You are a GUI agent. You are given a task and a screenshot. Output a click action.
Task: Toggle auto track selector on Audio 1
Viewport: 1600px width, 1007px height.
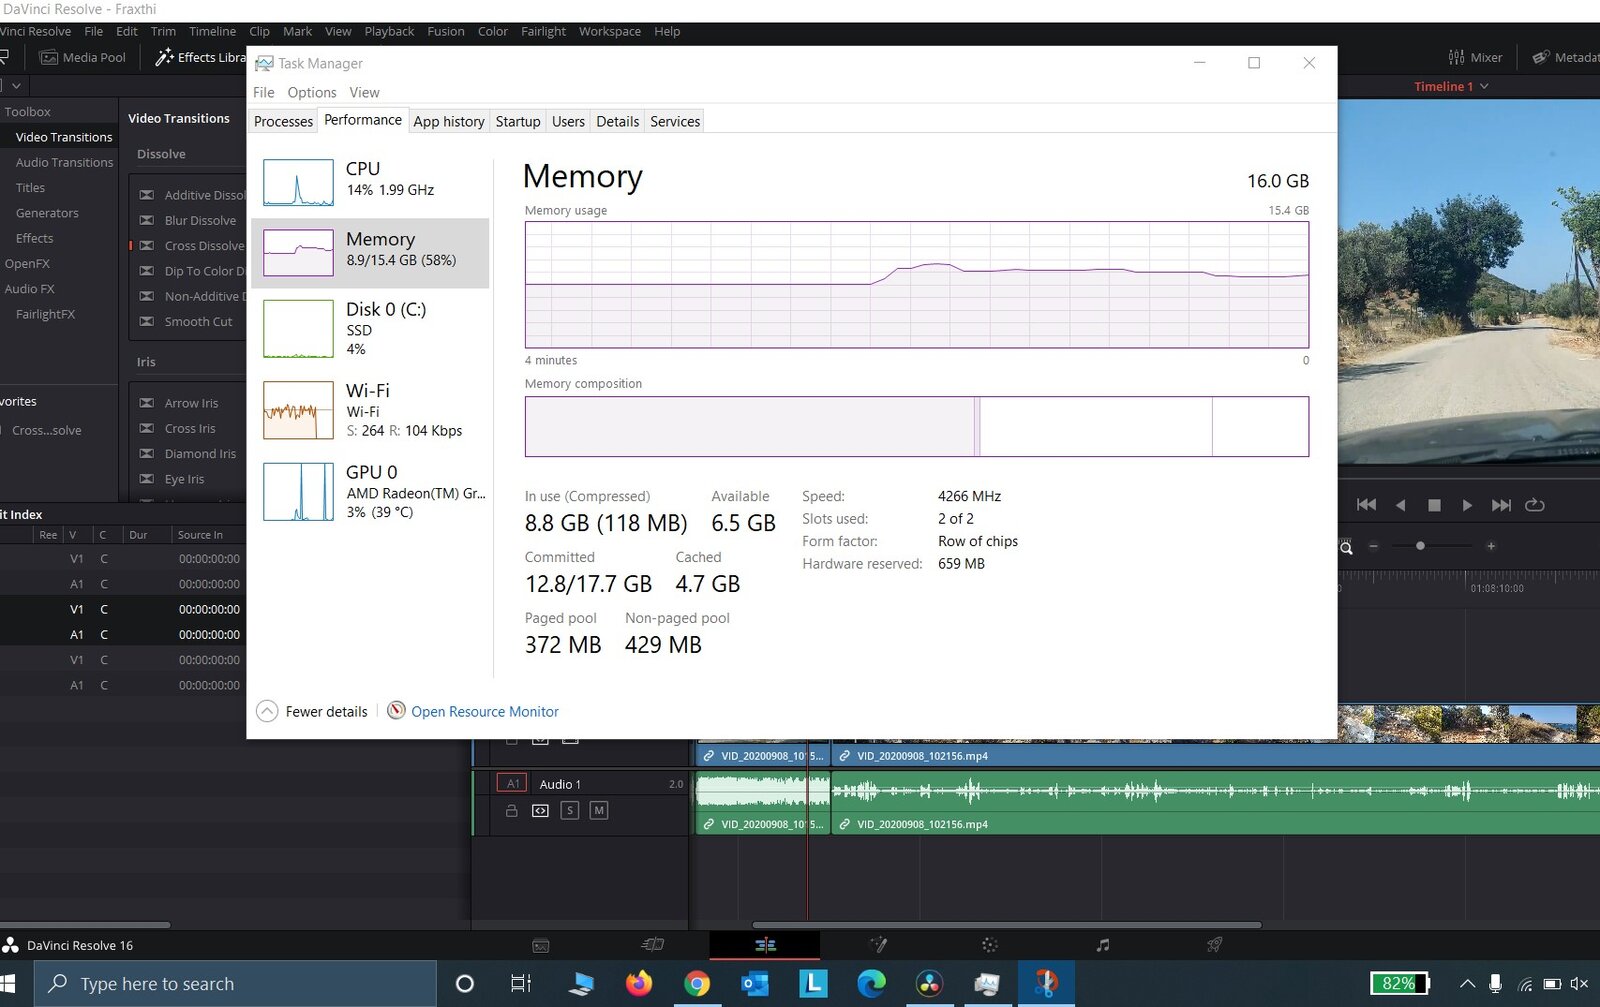pos(540,811)
